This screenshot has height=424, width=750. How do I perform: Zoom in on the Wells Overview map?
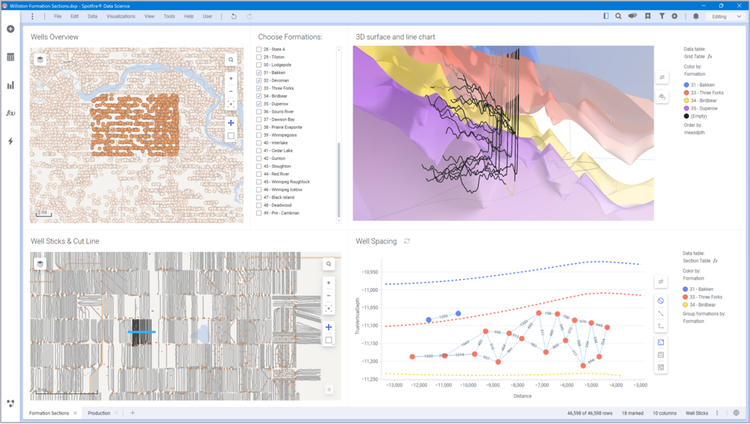coord(231,78)
